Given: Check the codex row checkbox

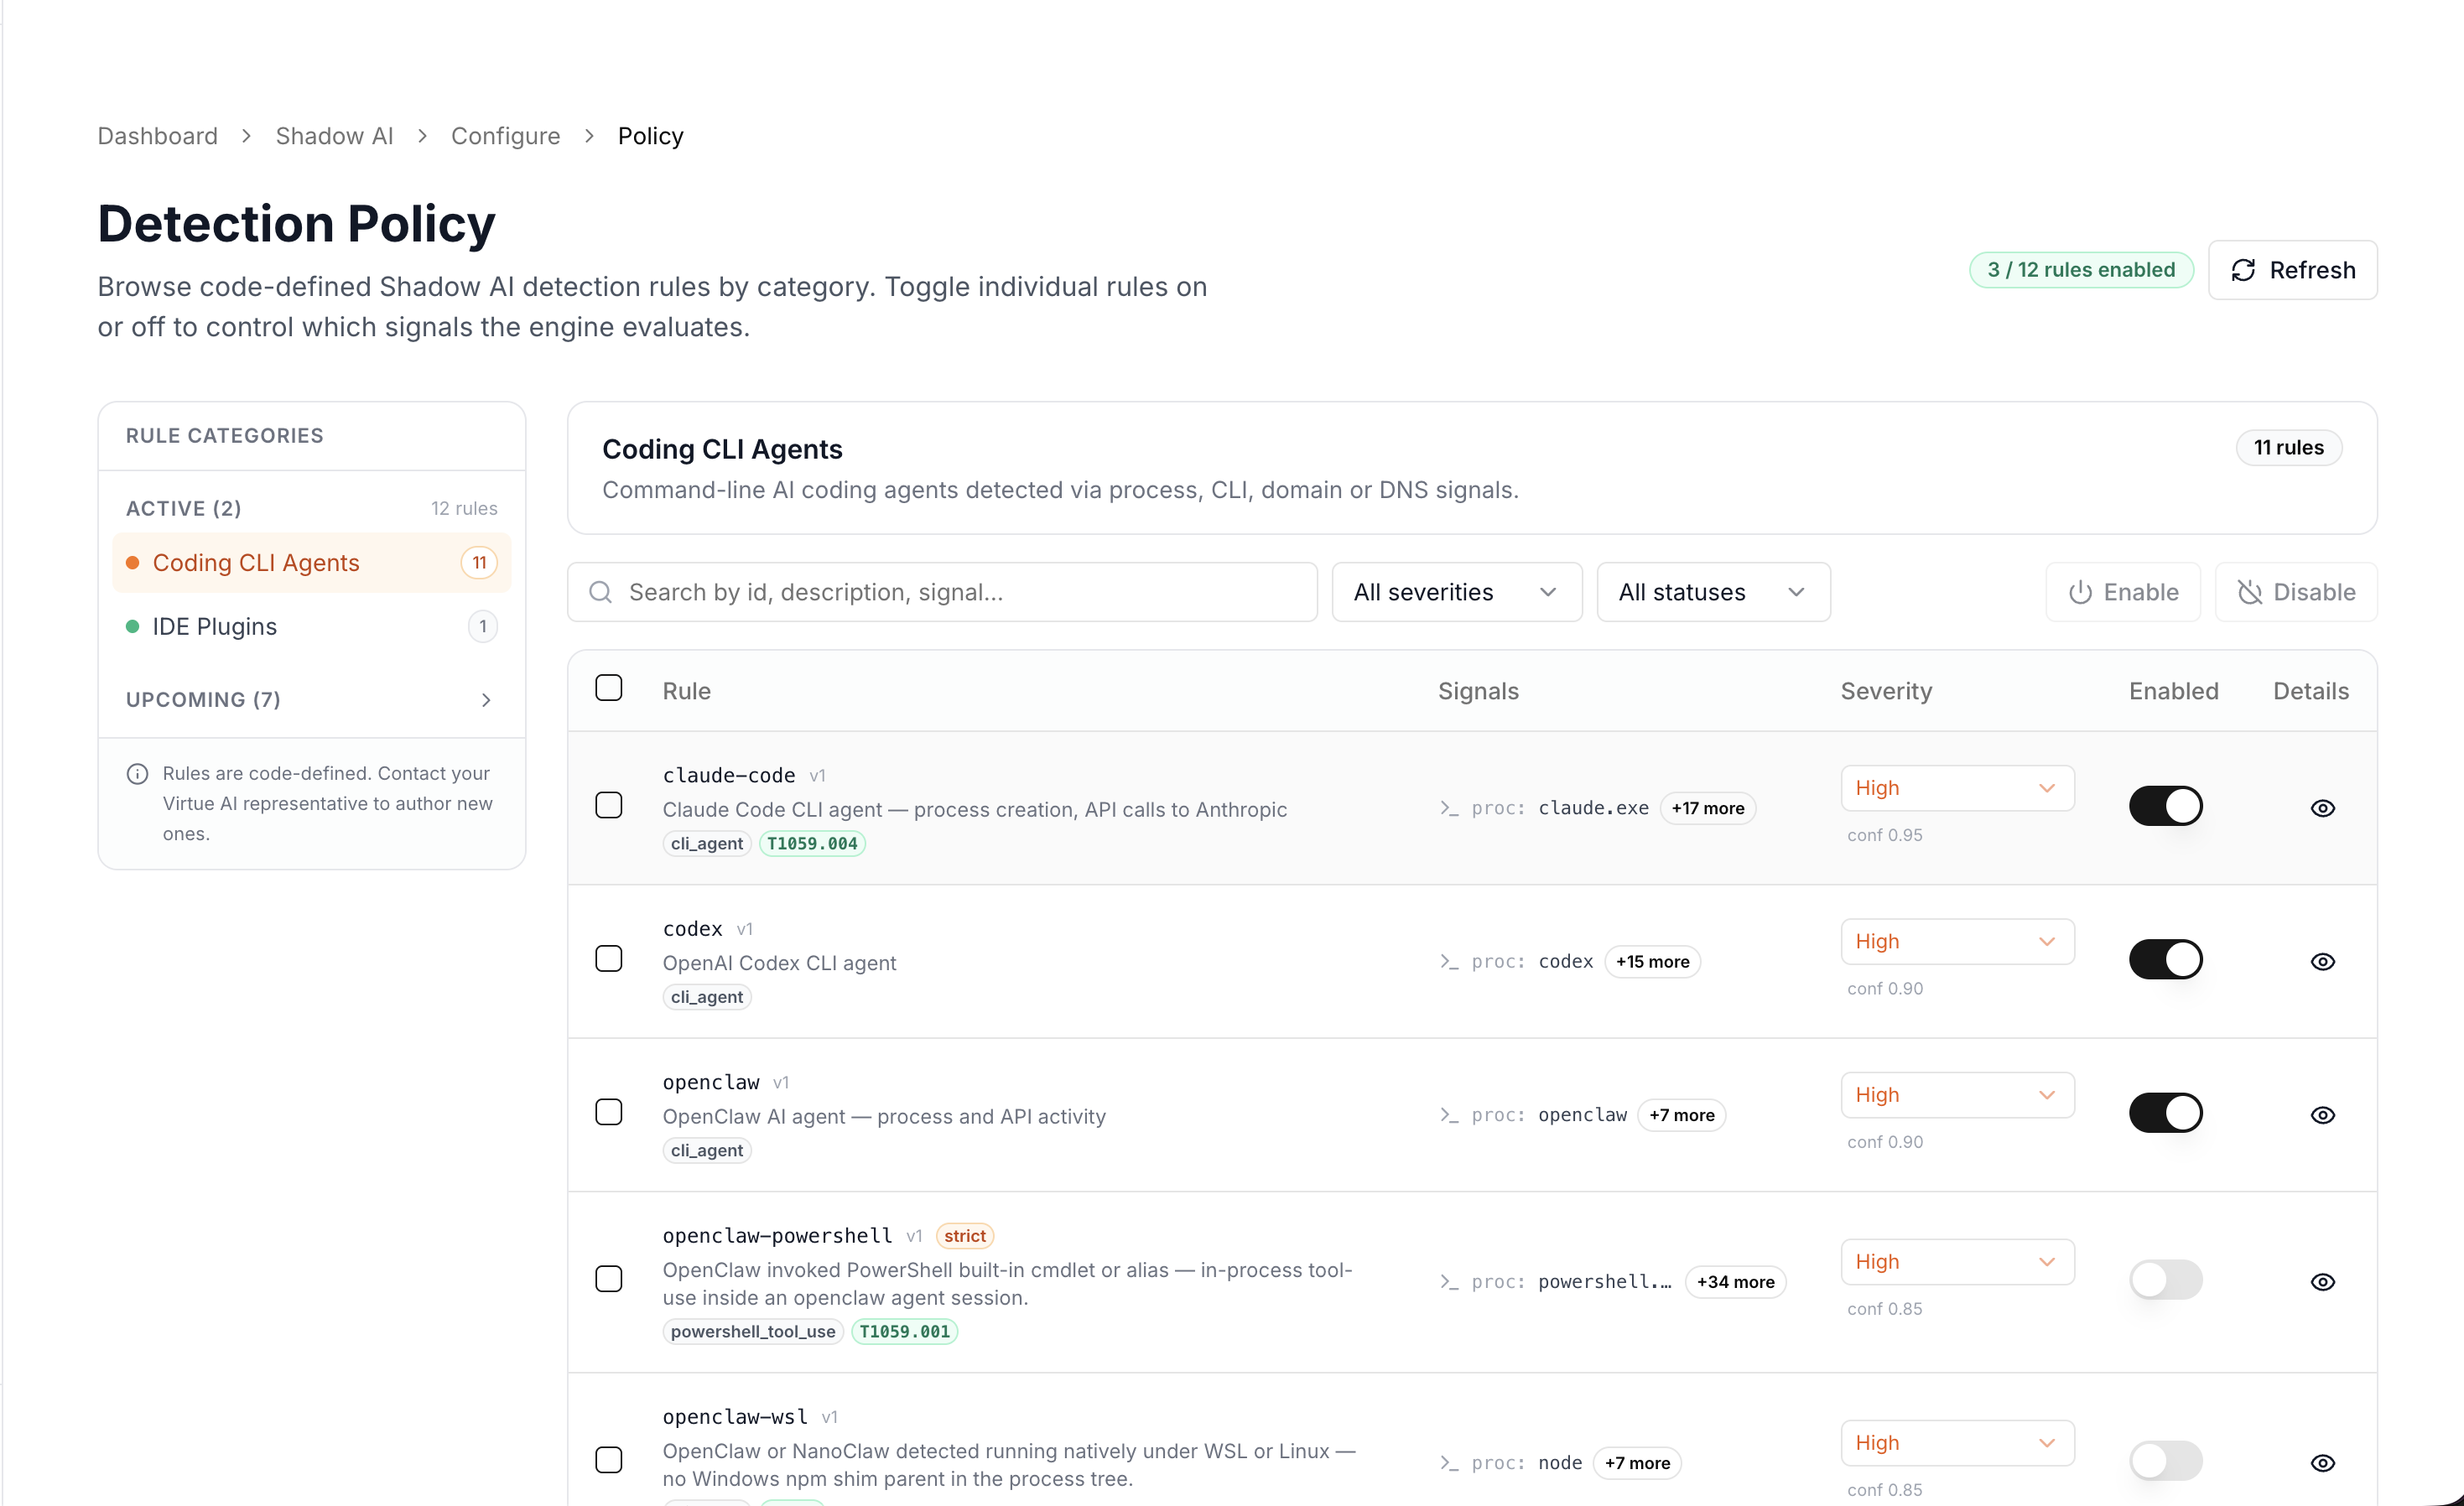Looking at the screenshot, I should 608,959.
